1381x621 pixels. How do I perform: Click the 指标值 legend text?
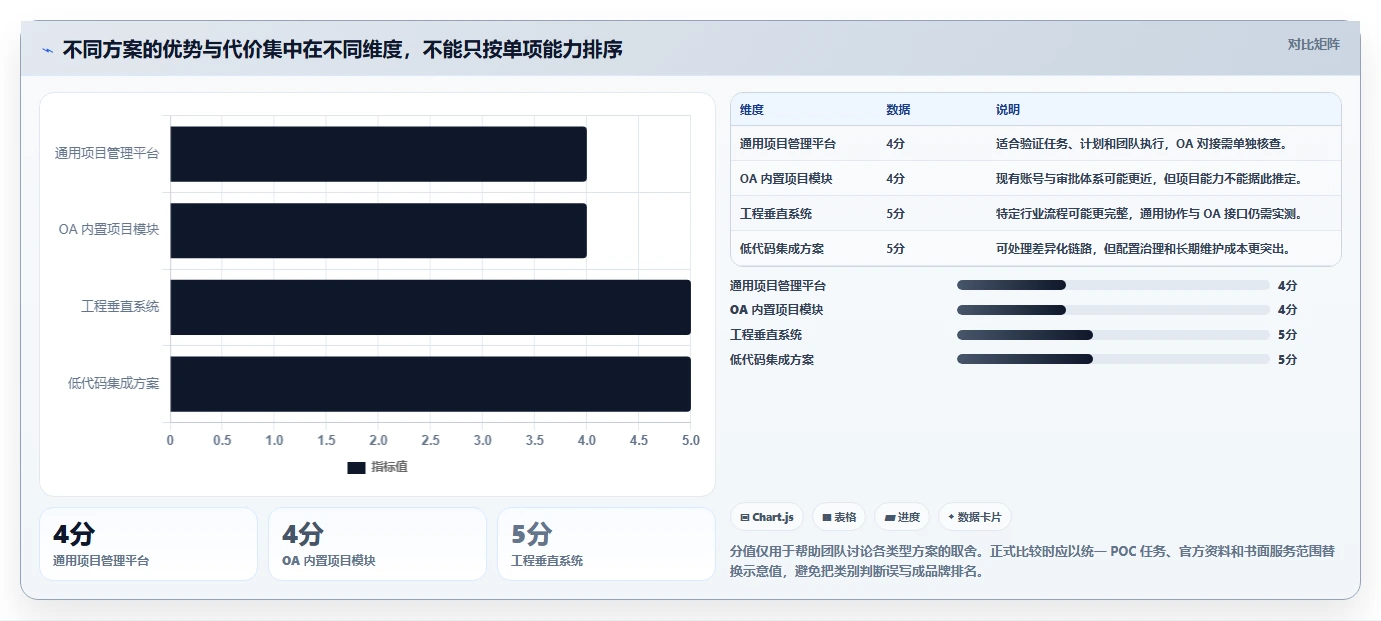pyautogui.click(x=389, y=467)
